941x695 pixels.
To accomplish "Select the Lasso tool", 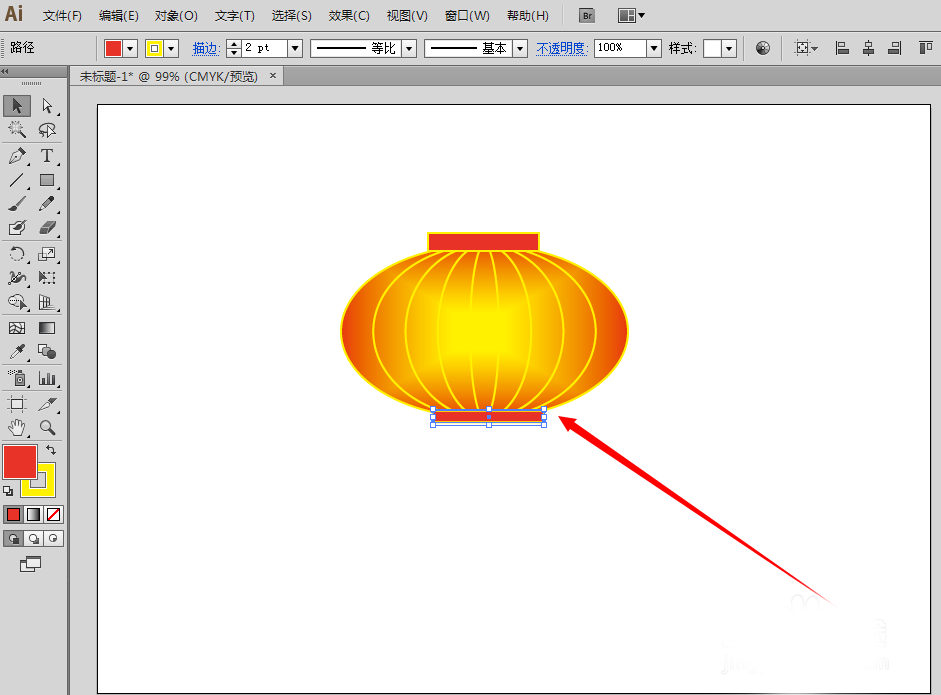I will coord(47,130).
